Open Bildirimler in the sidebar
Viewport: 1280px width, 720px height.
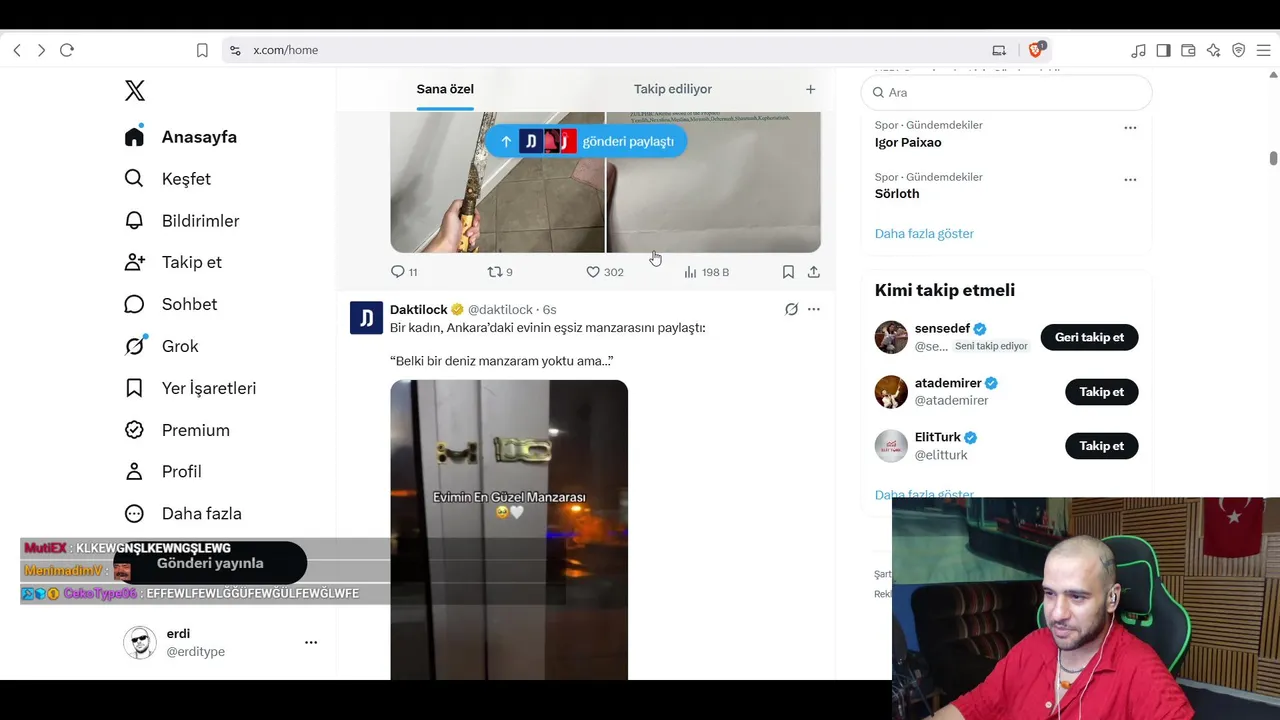click(182, 221)
